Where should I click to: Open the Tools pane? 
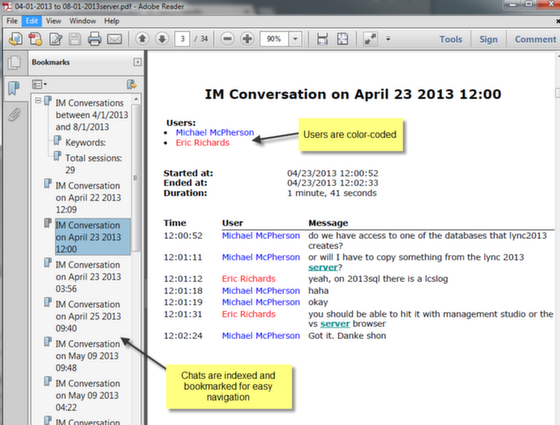click(x=451, y=39)
